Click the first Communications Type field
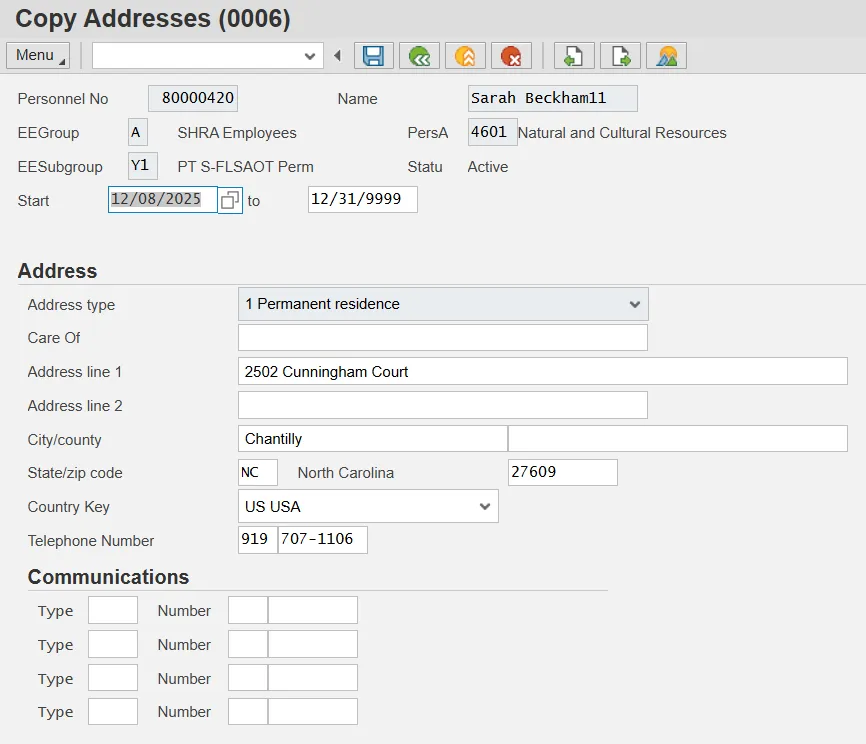The image size is (866, 744). pos(112,610)
